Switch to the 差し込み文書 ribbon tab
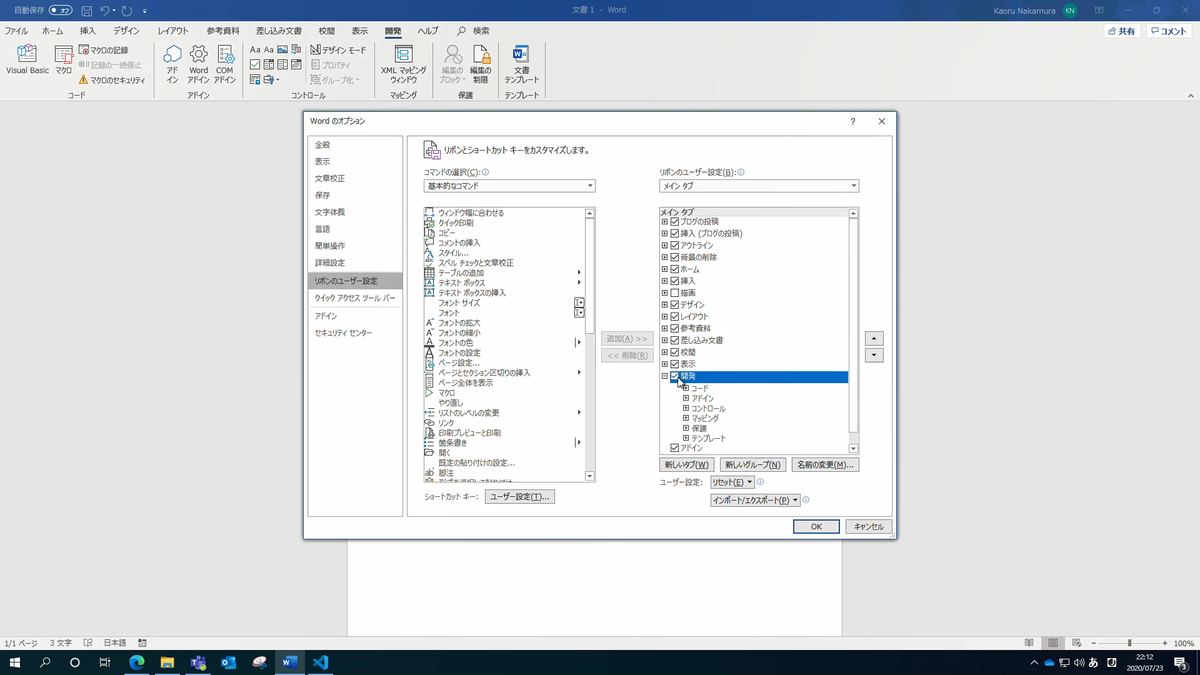The height and width of the screenshot is (675, 1200). pos(279,31)
